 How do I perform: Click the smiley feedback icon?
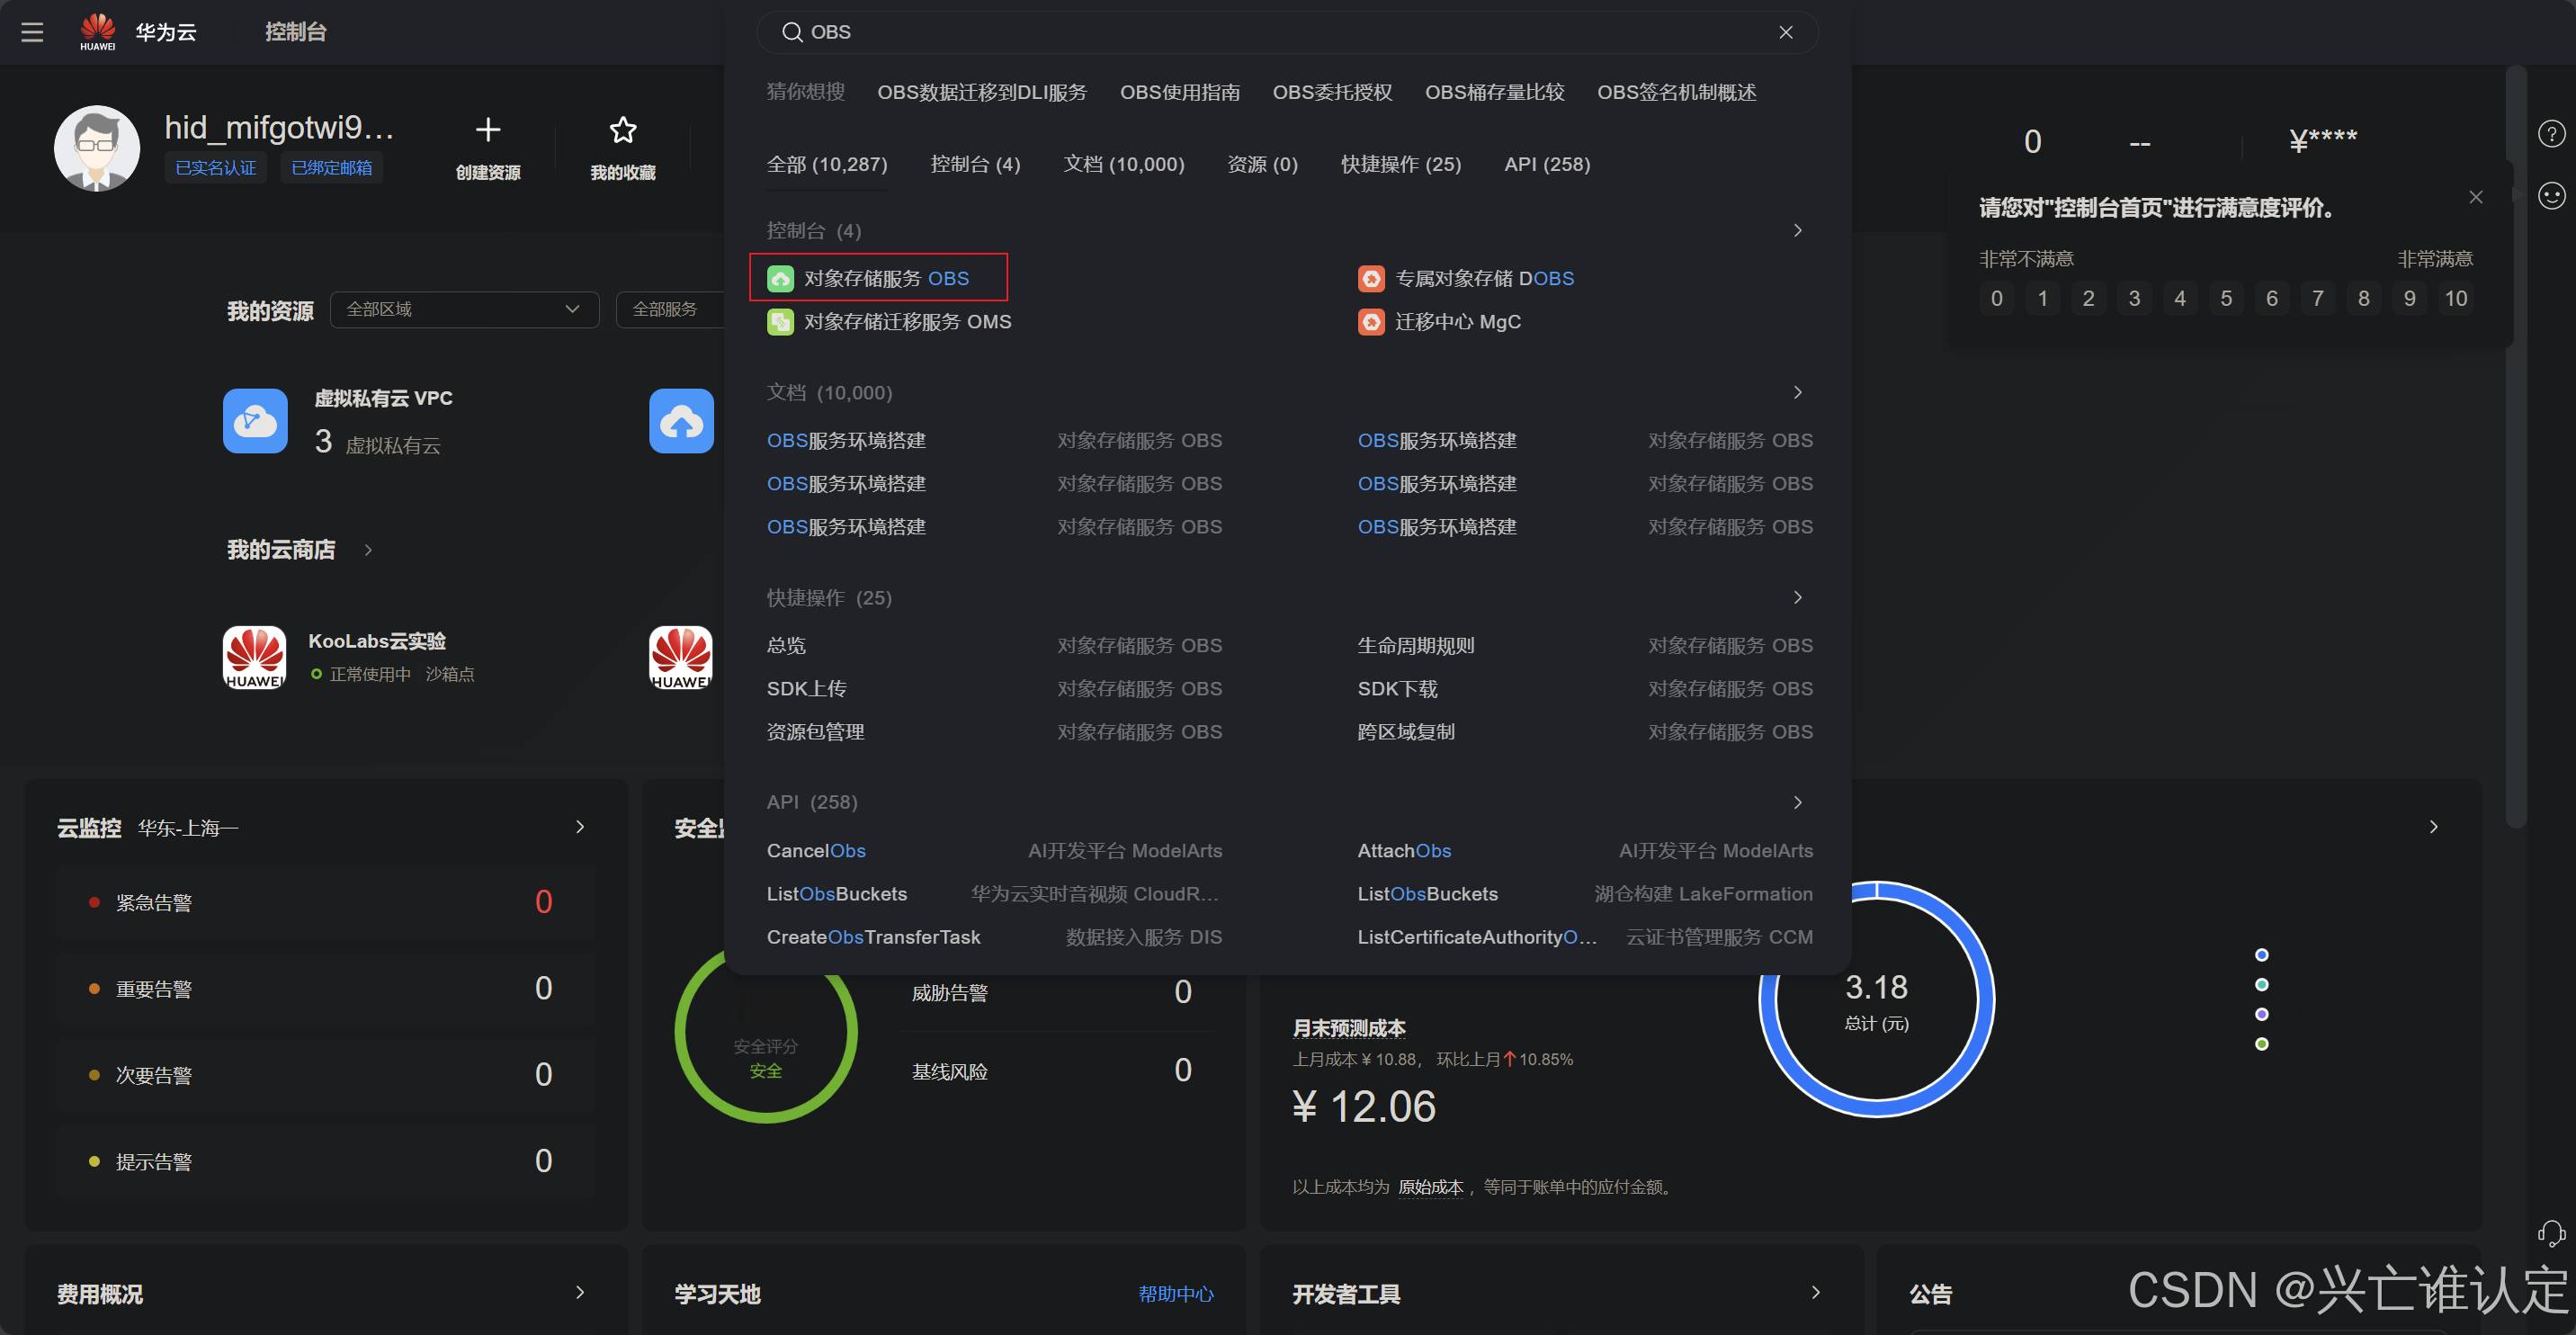2552,195
